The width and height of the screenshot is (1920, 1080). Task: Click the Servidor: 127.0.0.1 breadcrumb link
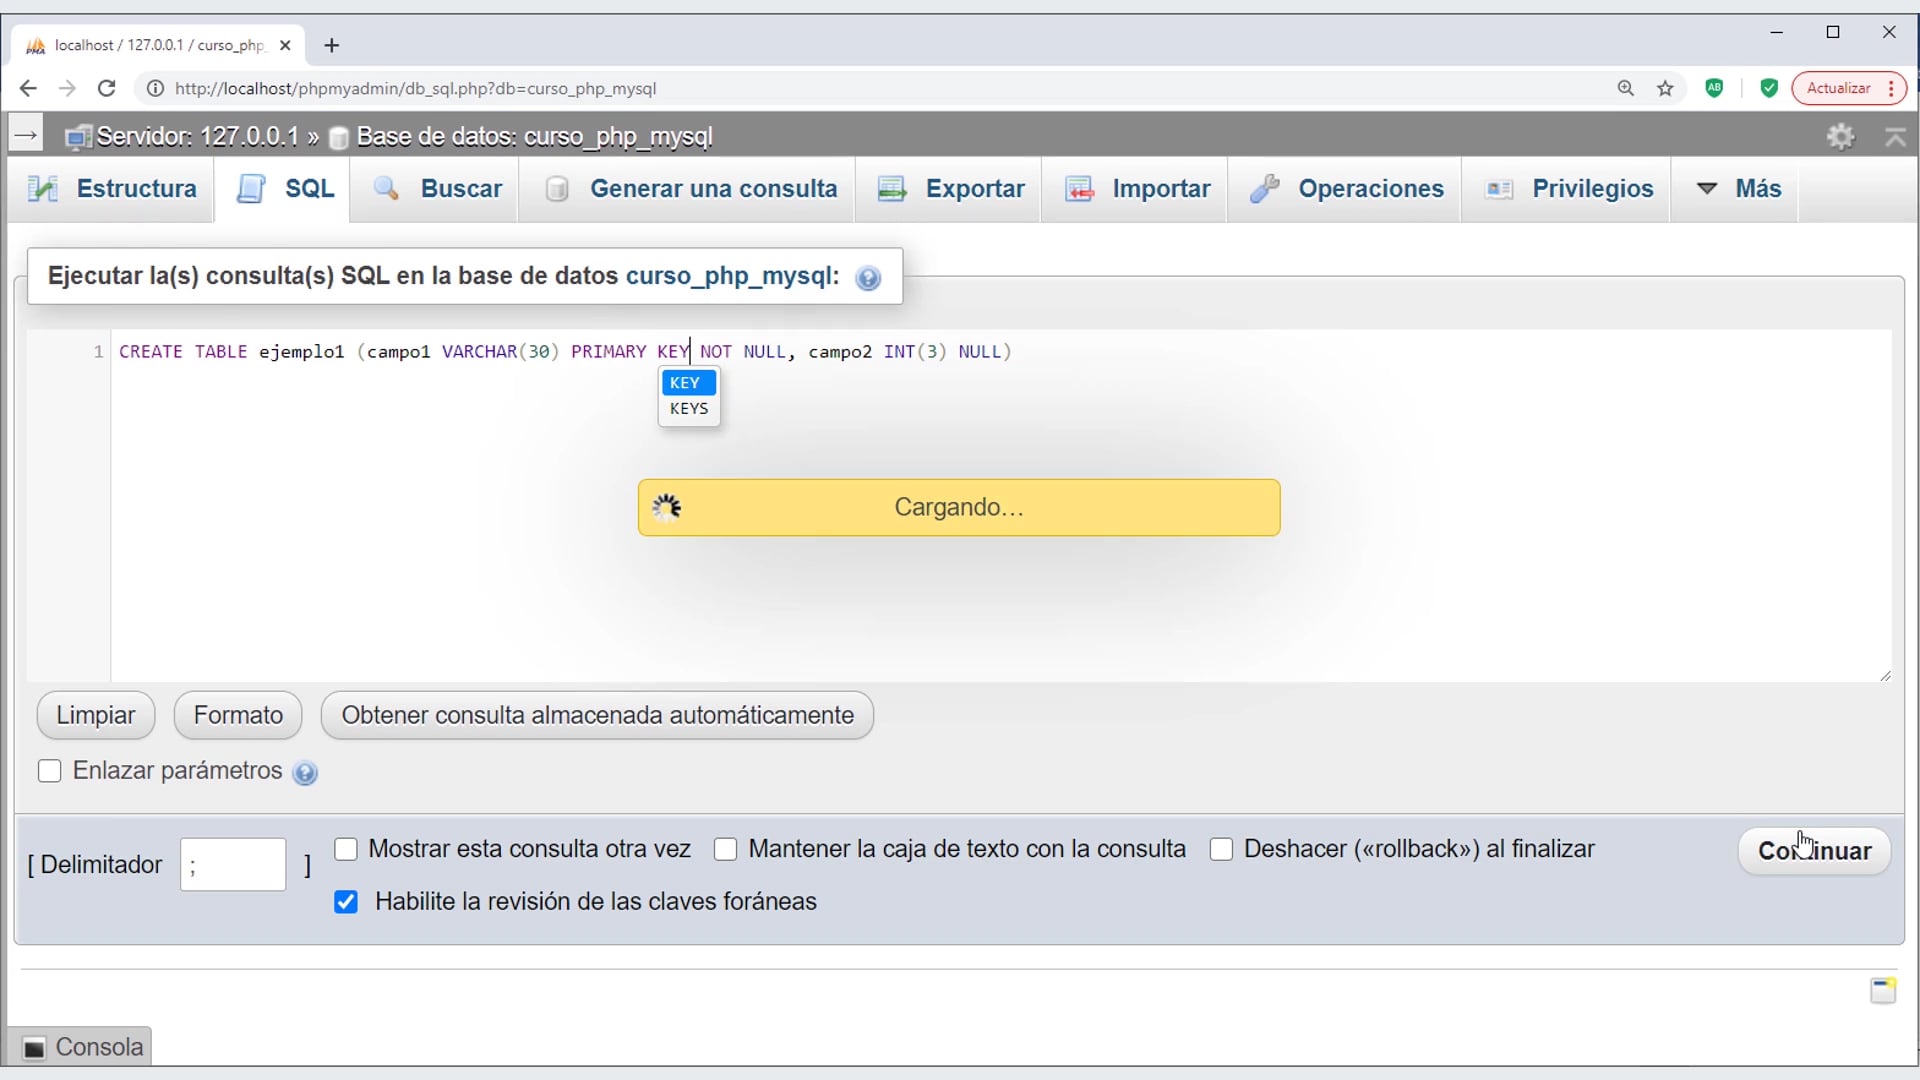pyautogui.click(x=197, y=136)
